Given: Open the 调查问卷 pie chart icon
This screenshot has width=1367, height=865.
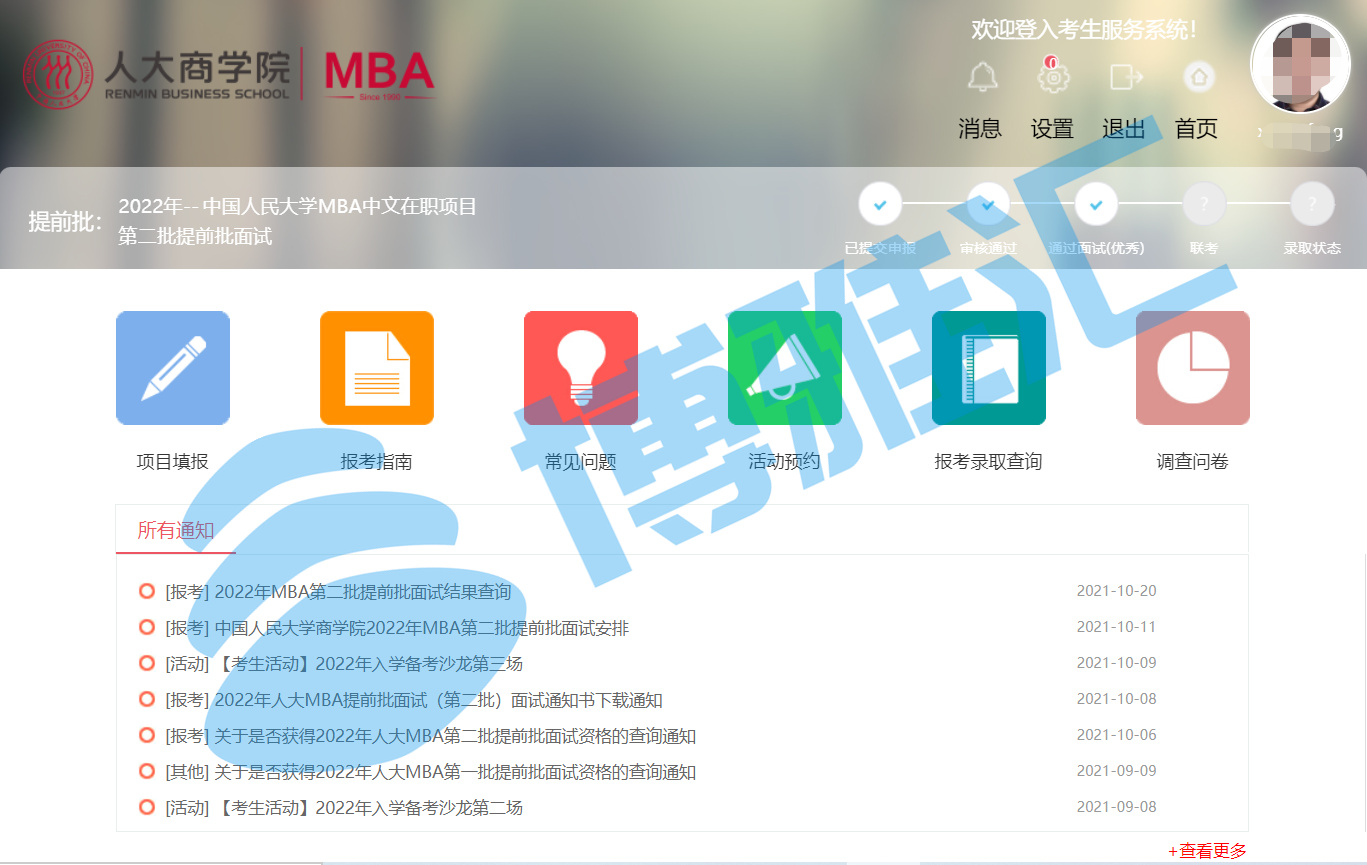Looking at the screenshot, I should click(x=1193, y=368).
